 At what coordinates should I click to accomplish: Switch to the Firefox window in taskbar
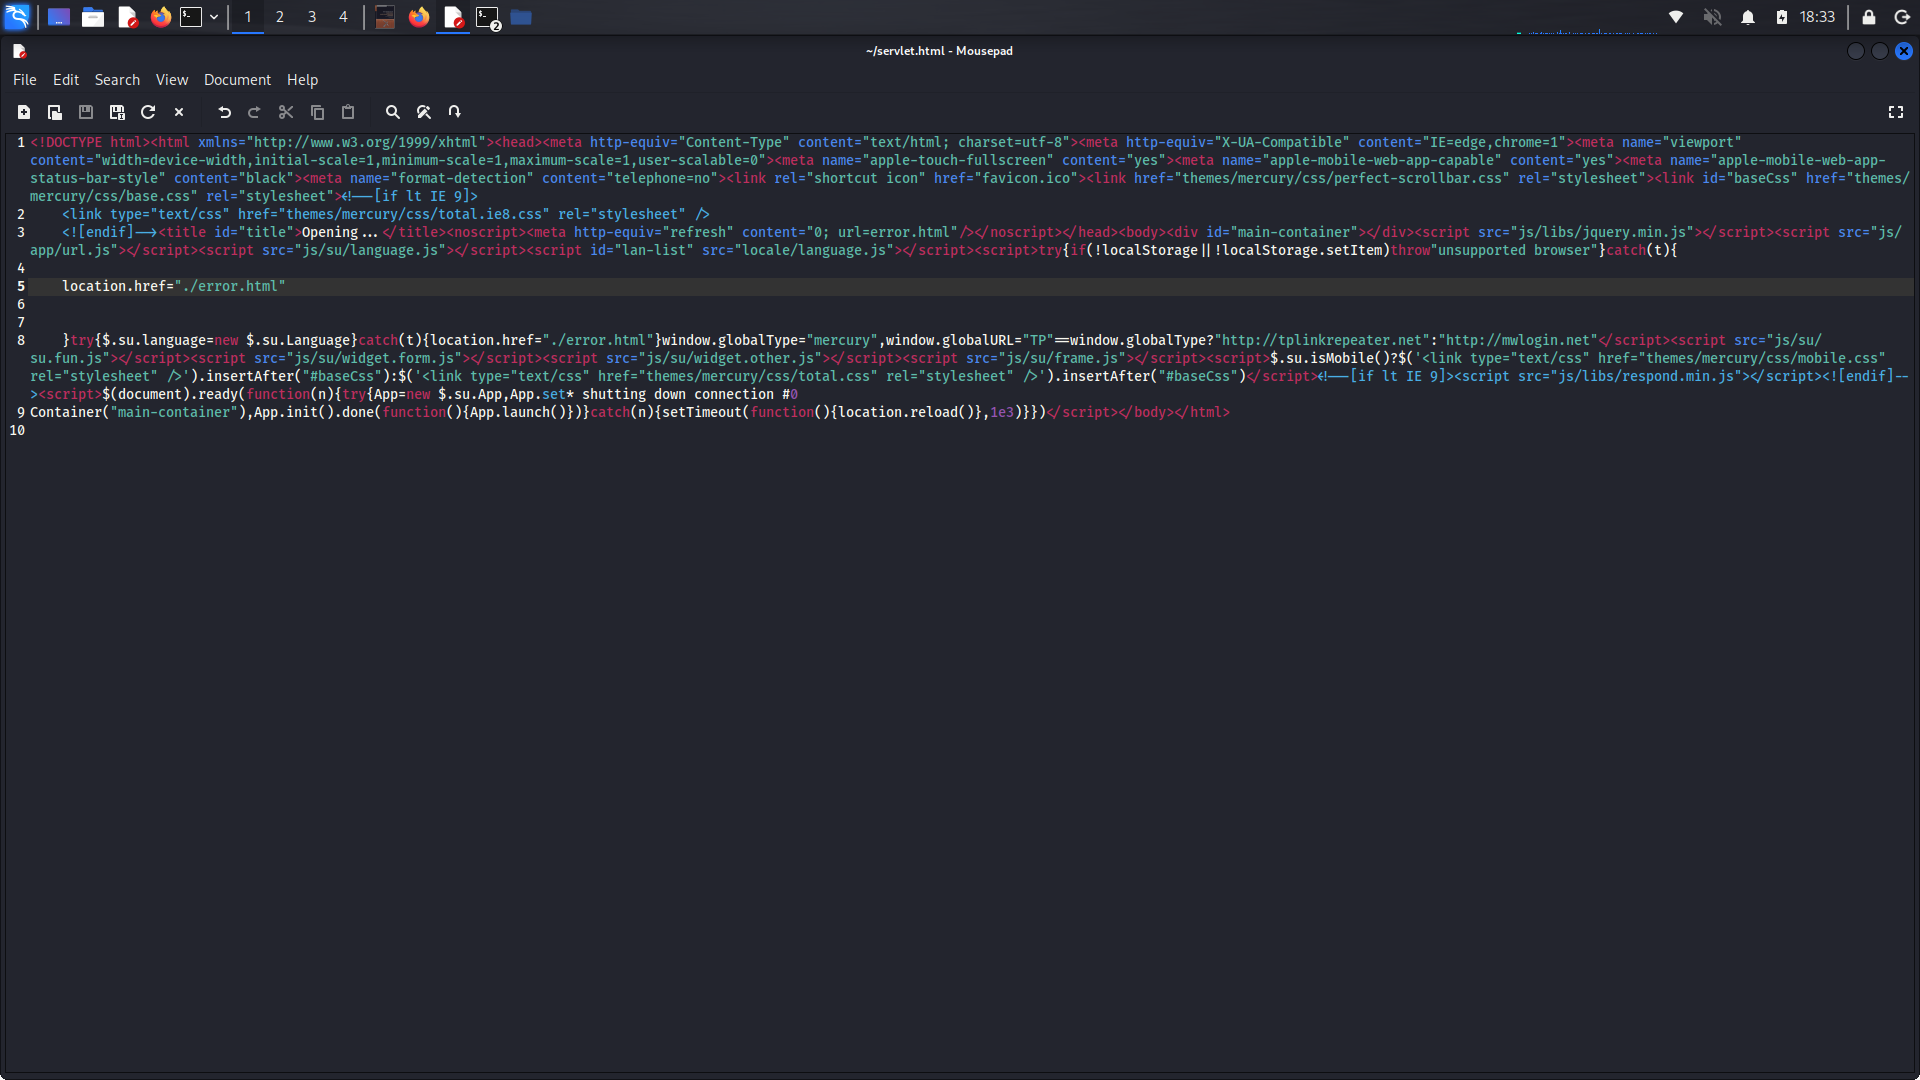tap(419, 17)
